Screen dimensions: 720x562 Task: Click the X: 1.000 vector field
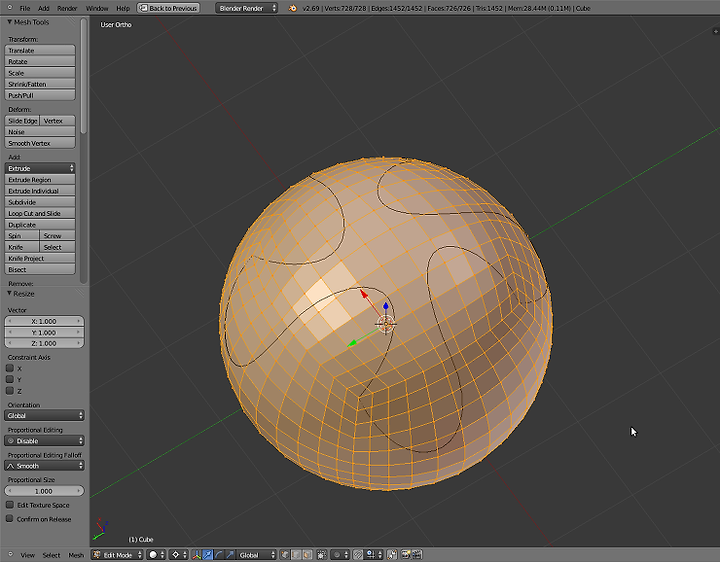click(x=44, y=321)
